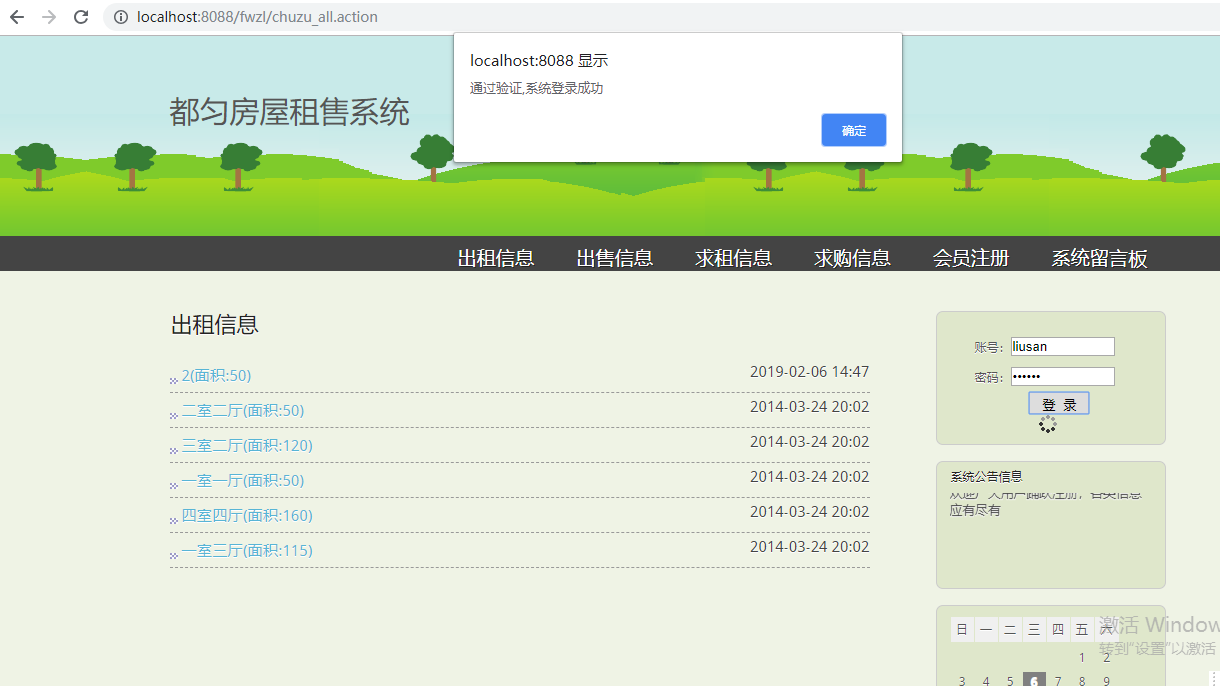1220x686 pixels.
Task: Click the browser forward arrow
Action: (49, 17)
